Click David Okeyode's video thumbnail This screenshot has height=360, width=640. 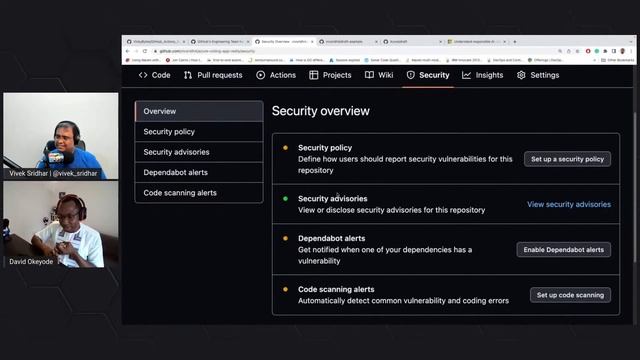click(61, 224)
